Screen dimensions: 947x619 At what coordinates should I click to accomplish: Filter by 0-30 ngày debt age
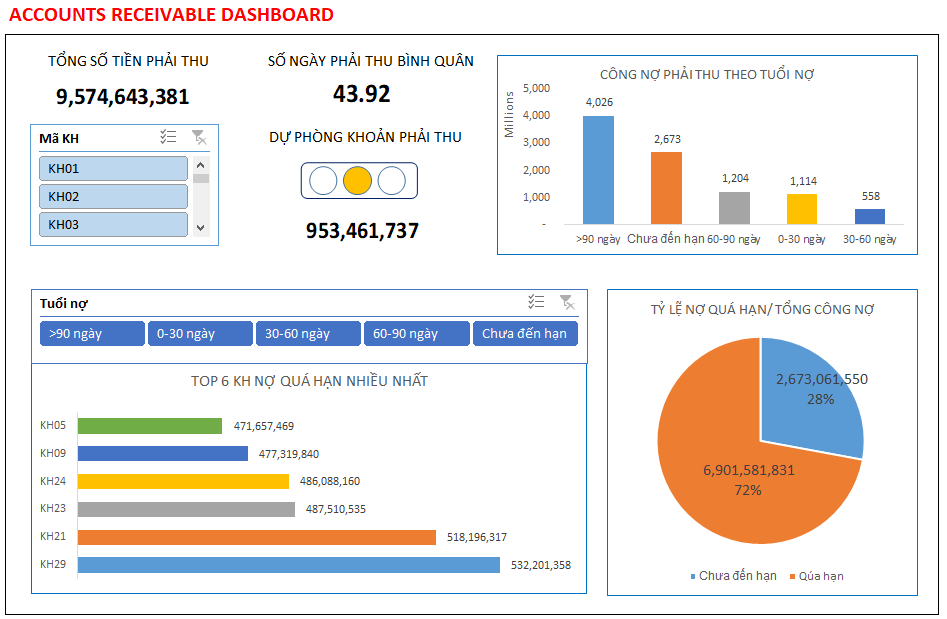coord(200,334)
